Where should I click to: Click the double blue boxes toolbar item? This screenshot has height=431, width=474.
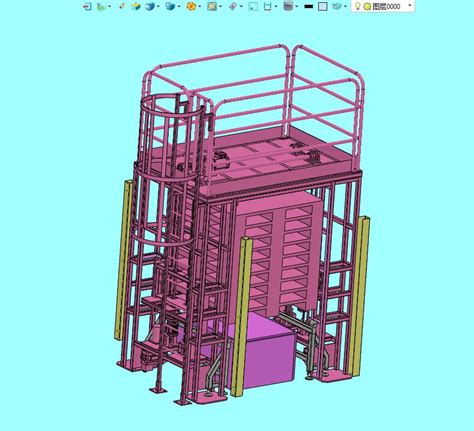click(170, 6)
